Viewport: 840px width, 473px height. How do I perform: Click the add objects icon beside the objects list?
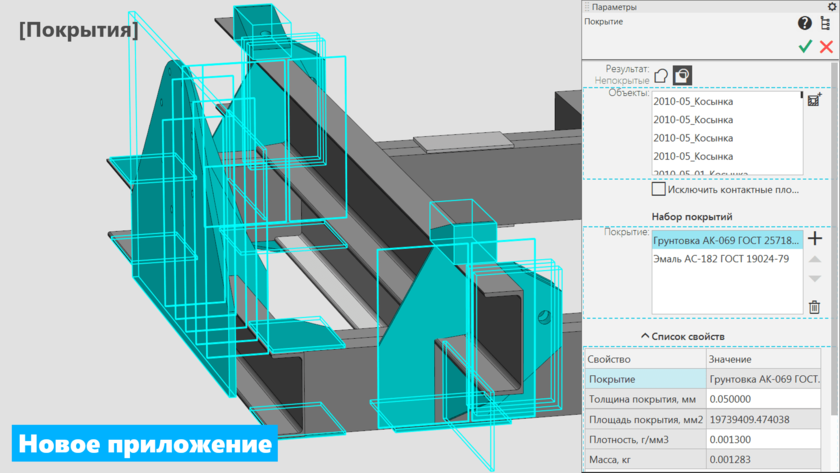point(814,100)
